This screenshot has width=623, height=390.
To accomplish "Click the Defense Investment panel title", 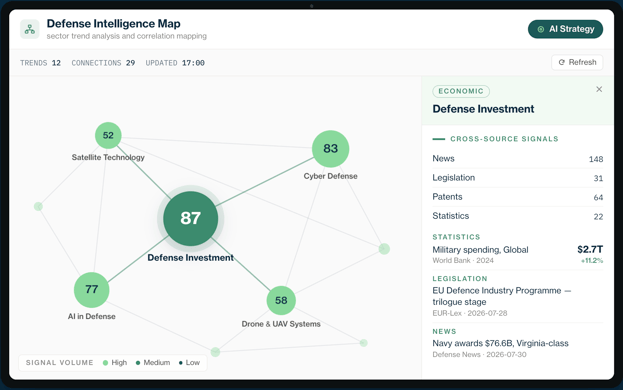I will (483, 109).
